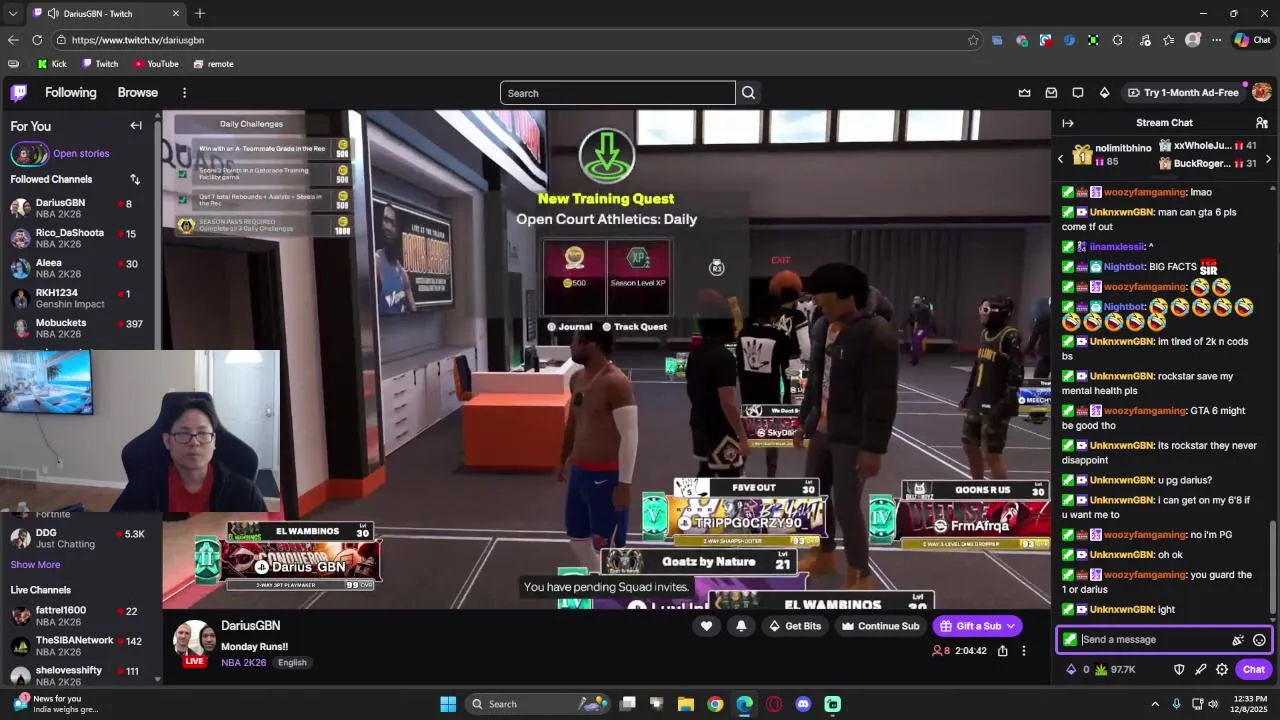
Task: Open the YouTube bookmark
Action: tap(156, 64)
